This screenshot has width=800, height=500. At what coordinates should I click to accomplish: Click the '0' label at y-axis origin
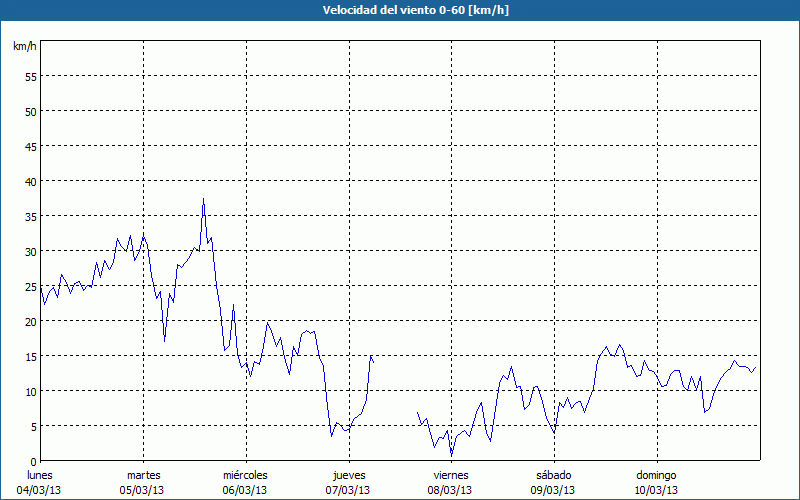click(33, 461)
